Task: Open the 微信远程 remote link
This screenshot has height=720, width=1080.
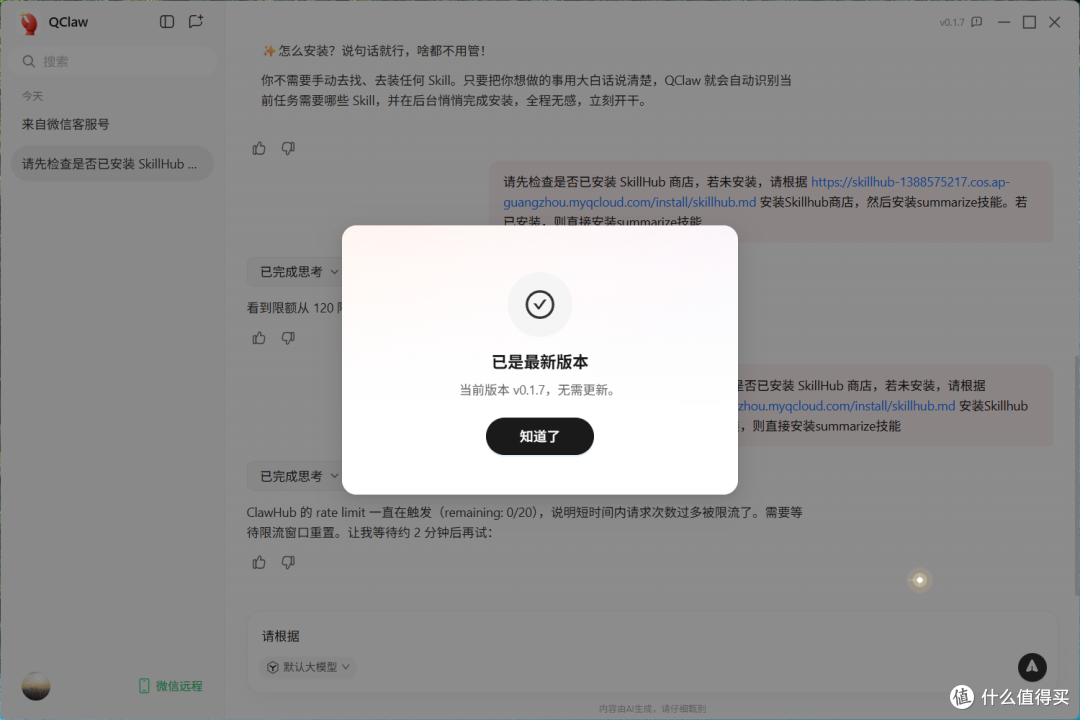Action: coord(171,686)
